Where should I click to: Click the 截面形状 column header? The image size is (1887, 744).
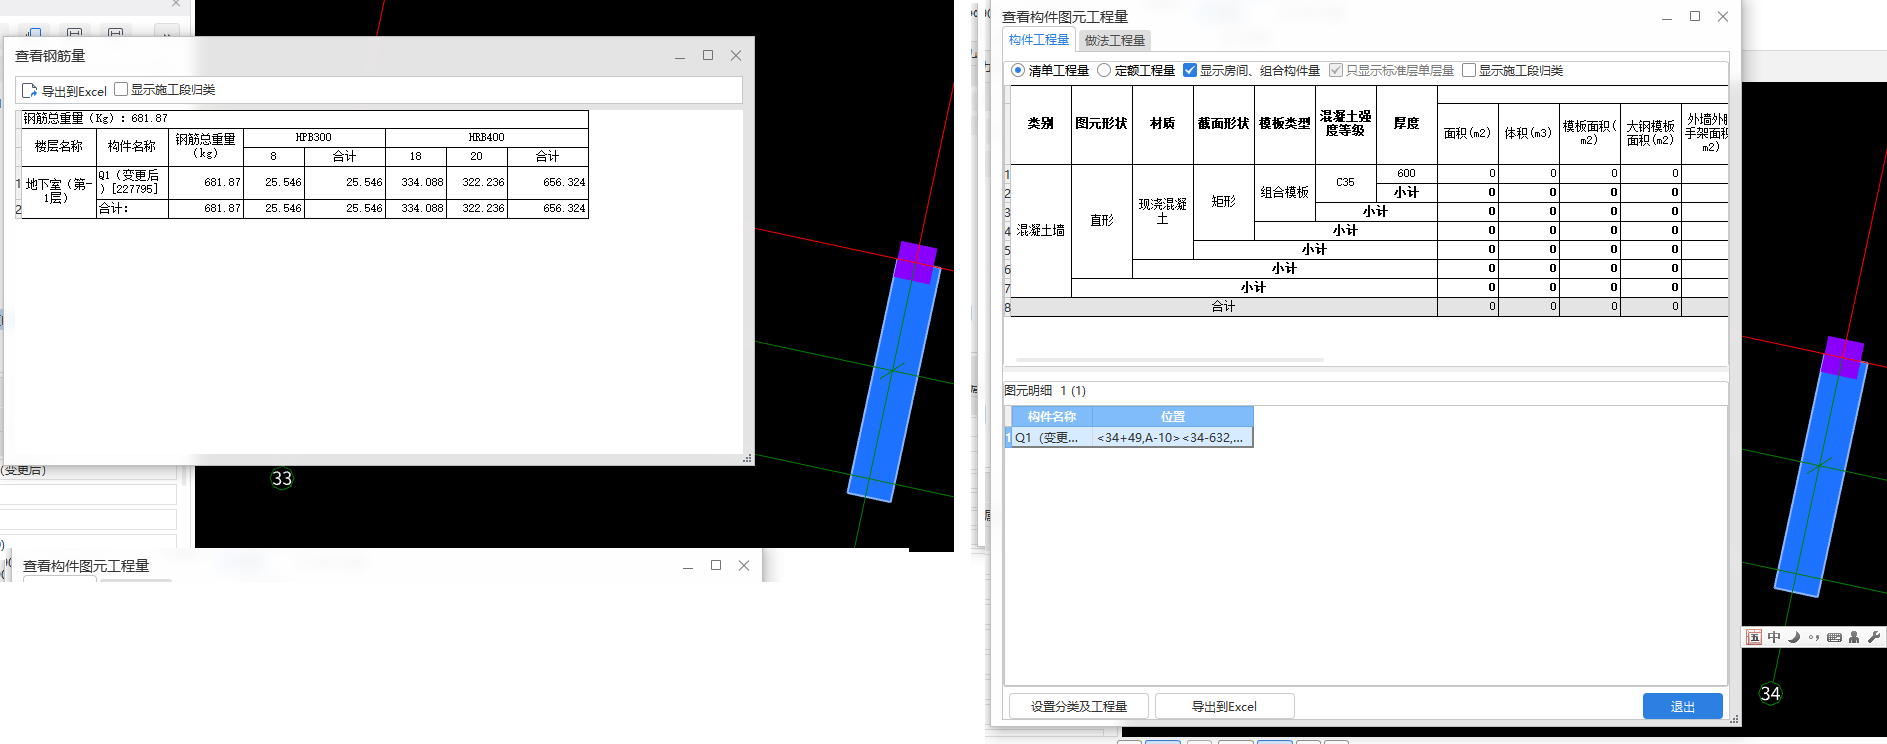coord(1223,124)
